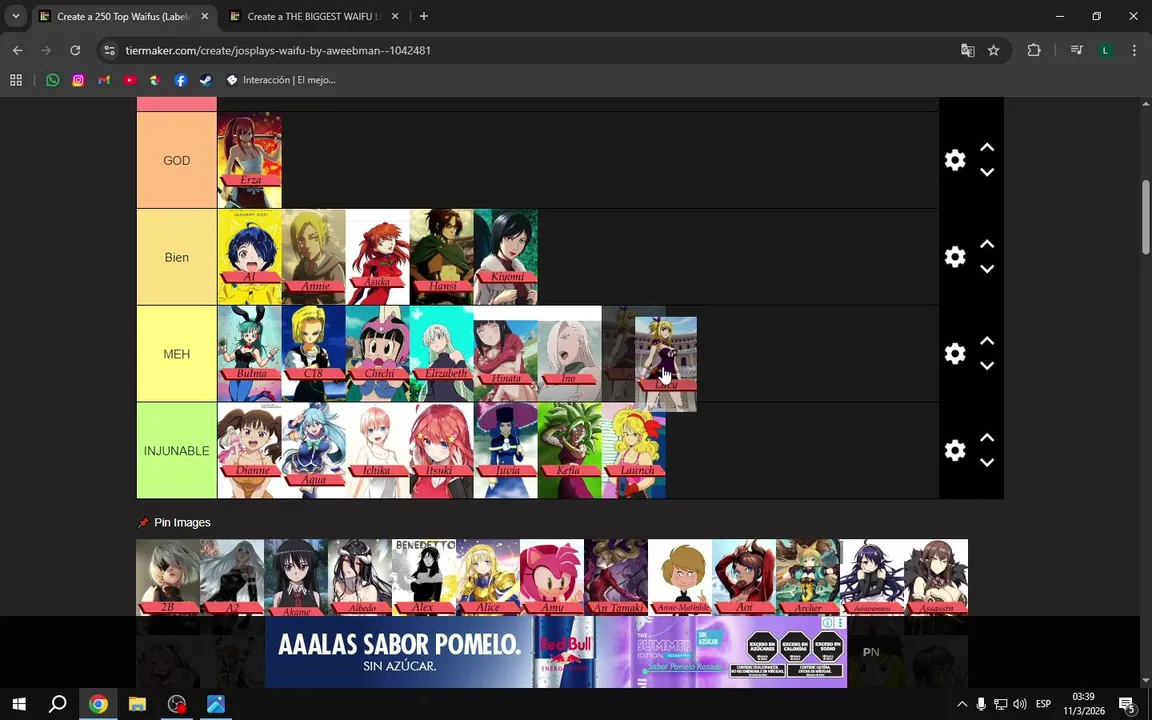Viewport: 1152px width, 720px height.
Task: Select the Bulma image in MEH tier
Action: pos(250,353)
